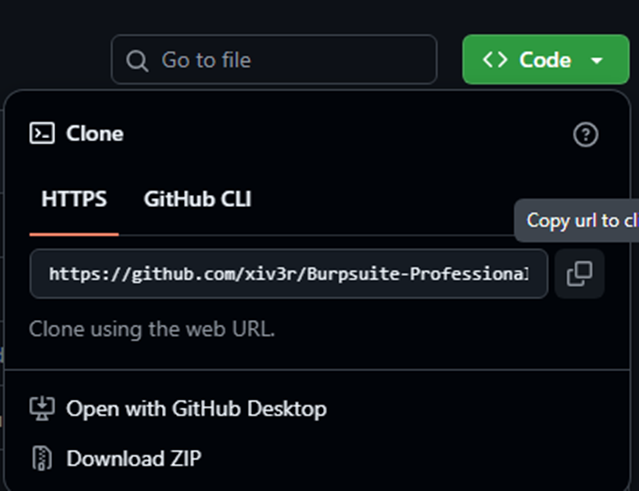This screenshot has width=639, height=491.
Task: Click the terminal icon next to Clone
Action: (x=42, y=133)
